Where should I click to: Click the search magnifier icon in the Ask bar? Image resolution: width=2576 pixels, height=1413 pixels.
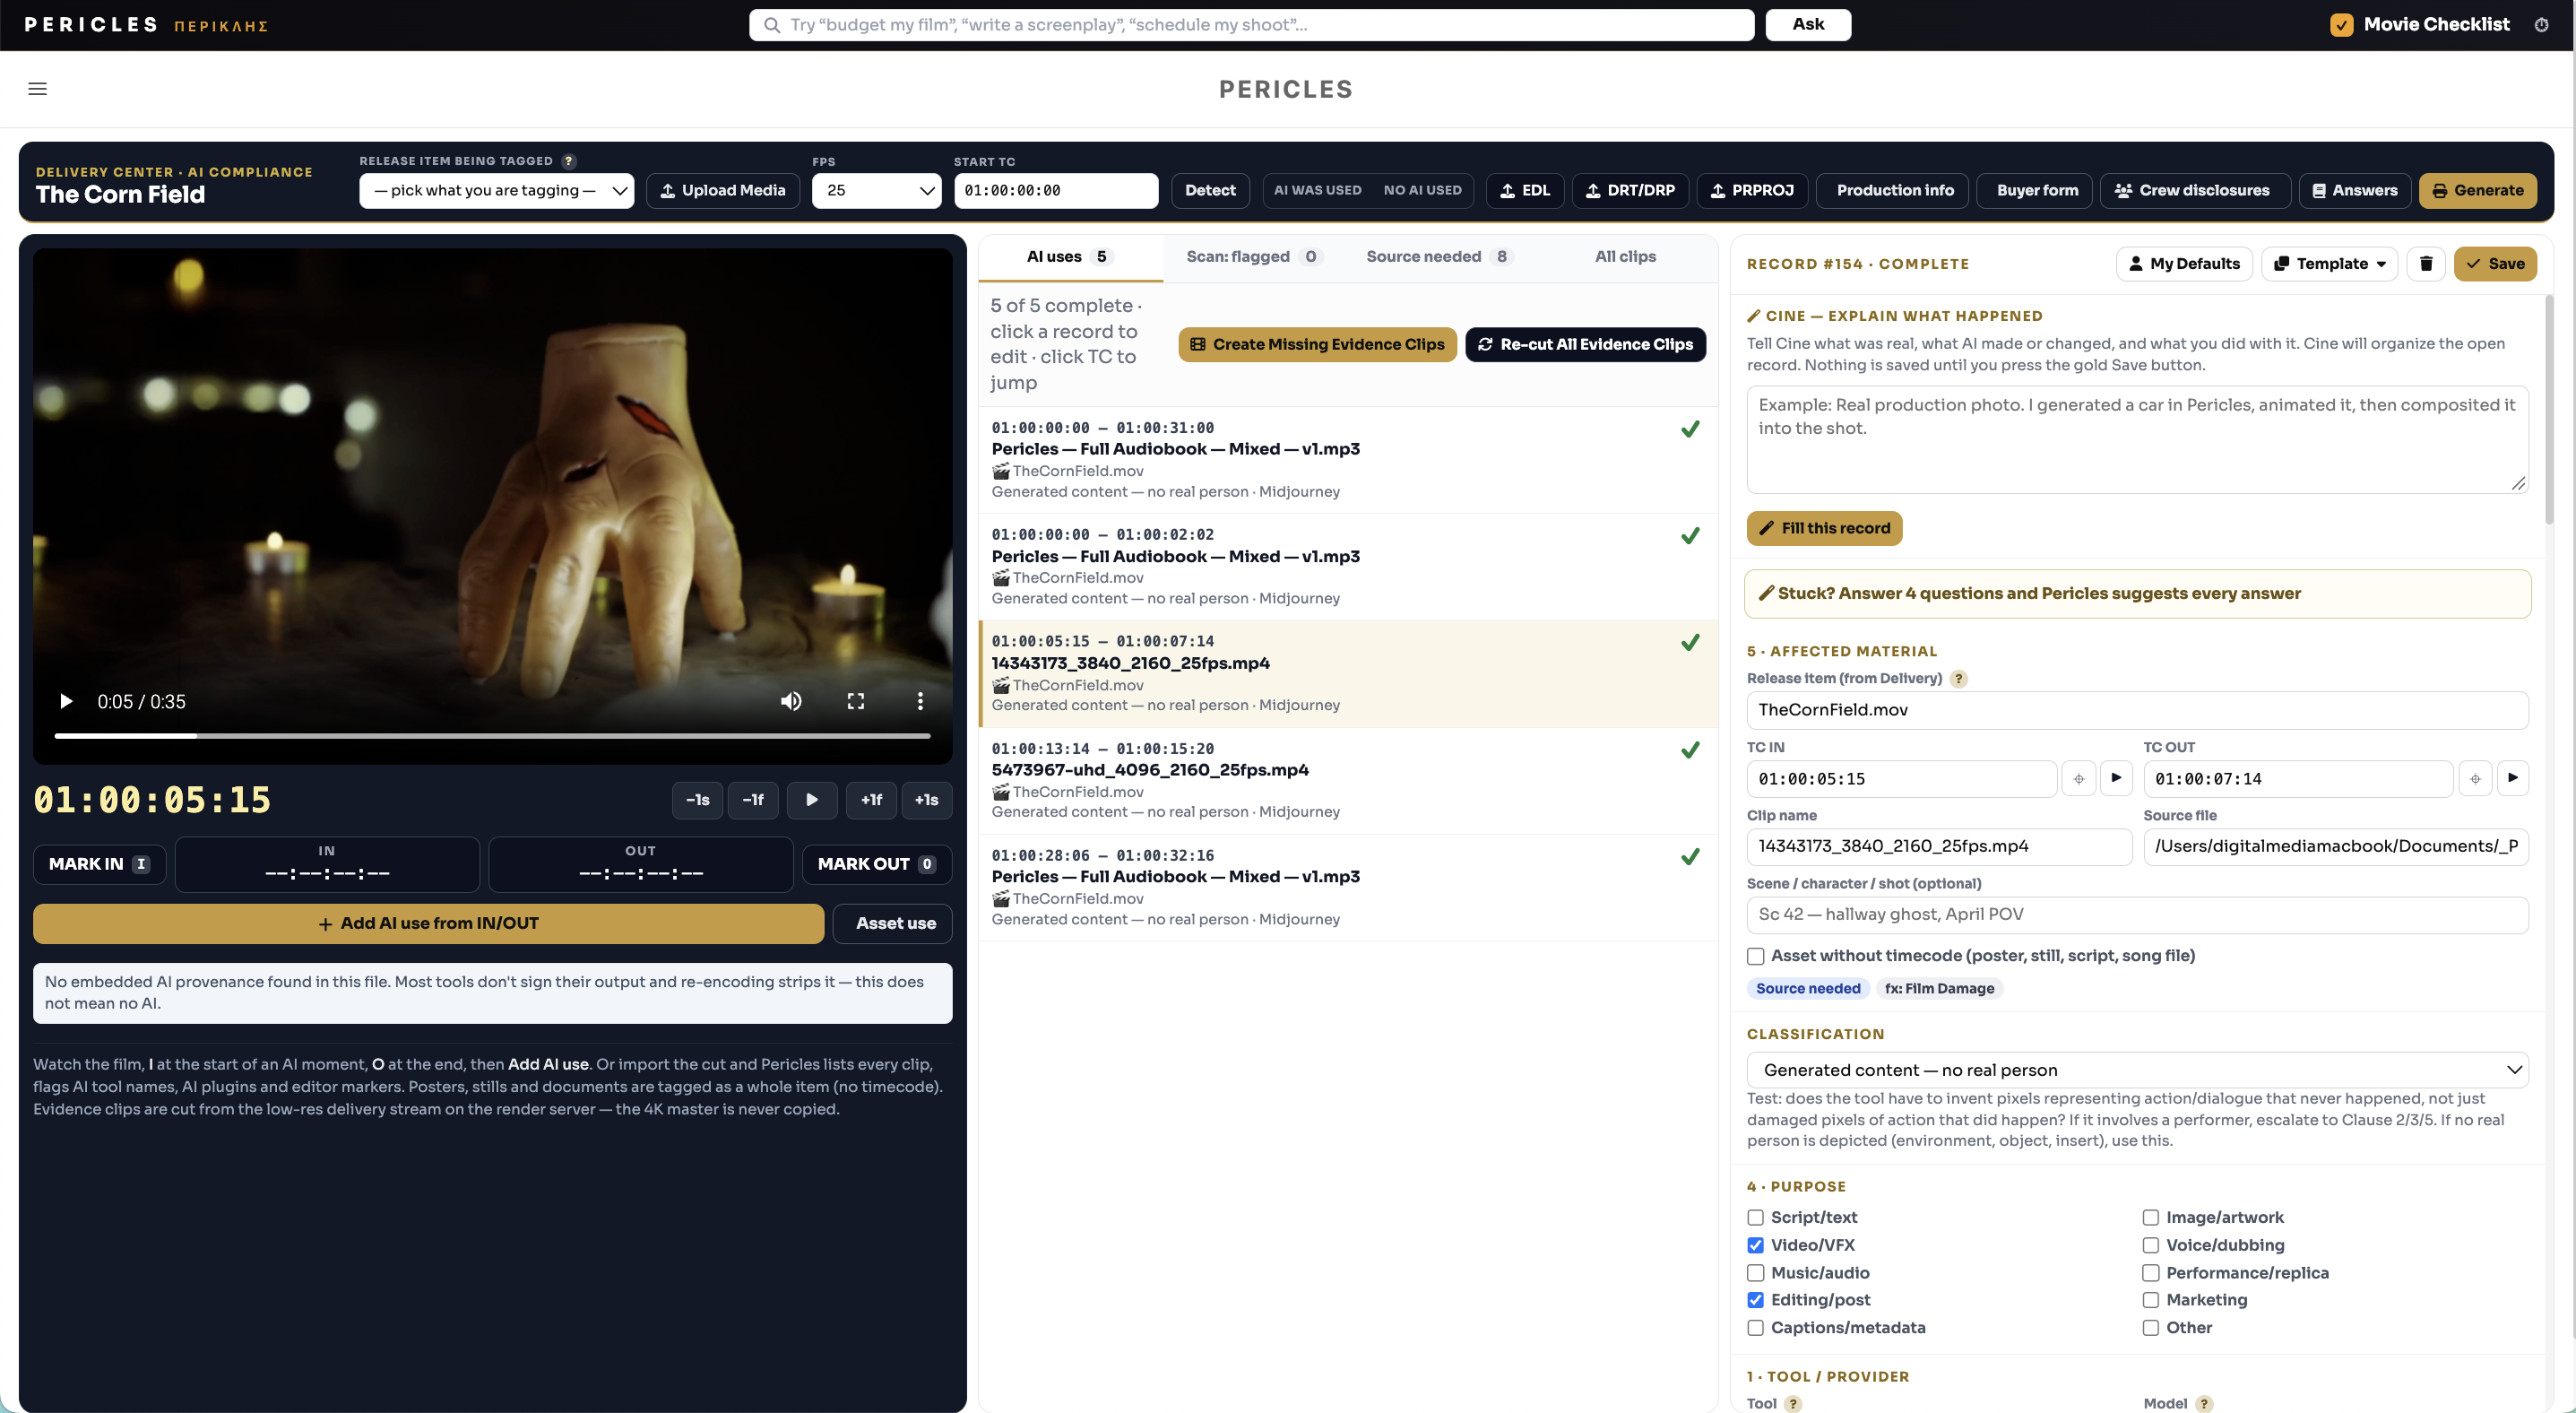[772, 25]
